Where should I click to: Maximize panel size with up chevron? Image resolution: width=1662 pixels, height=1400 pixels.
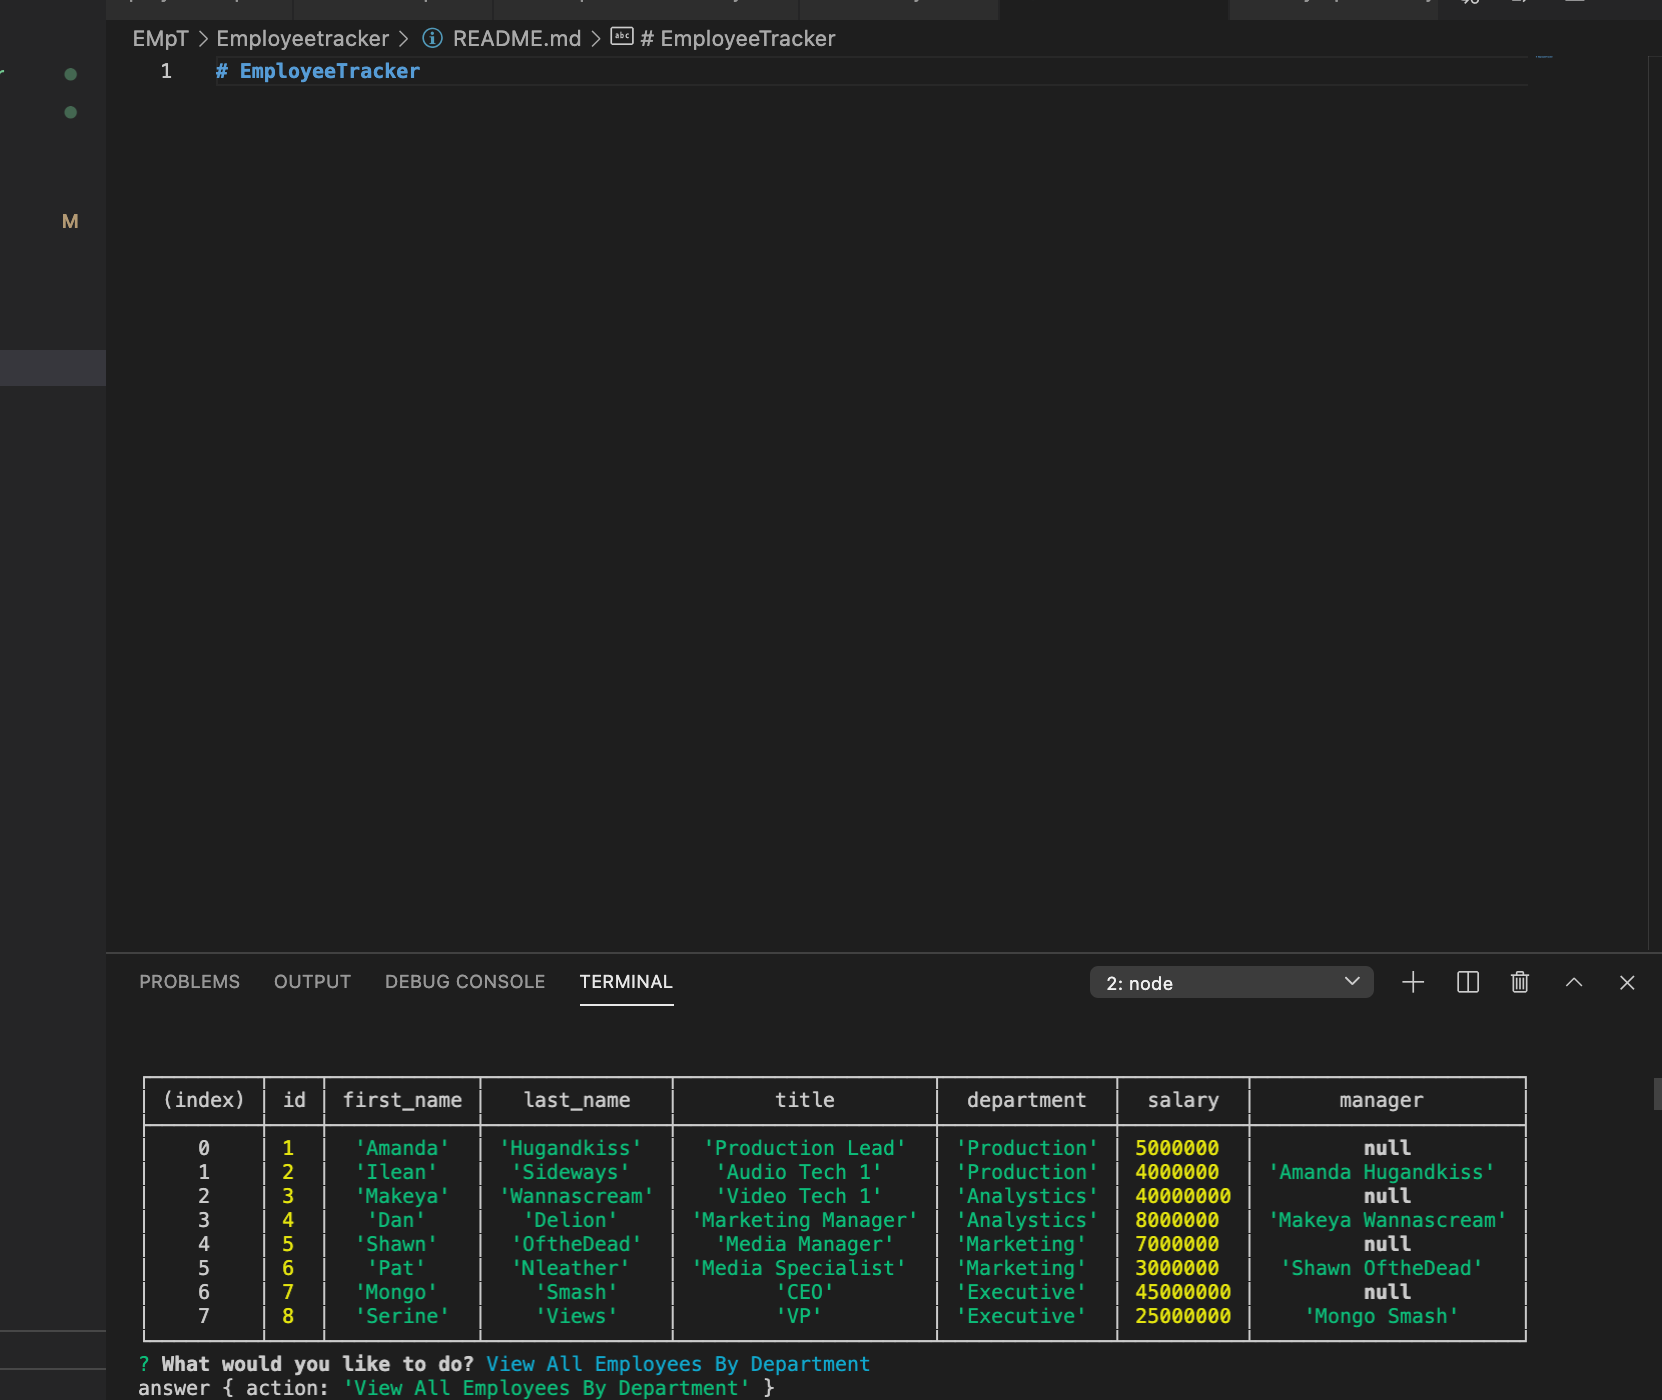coord(1574,982)
